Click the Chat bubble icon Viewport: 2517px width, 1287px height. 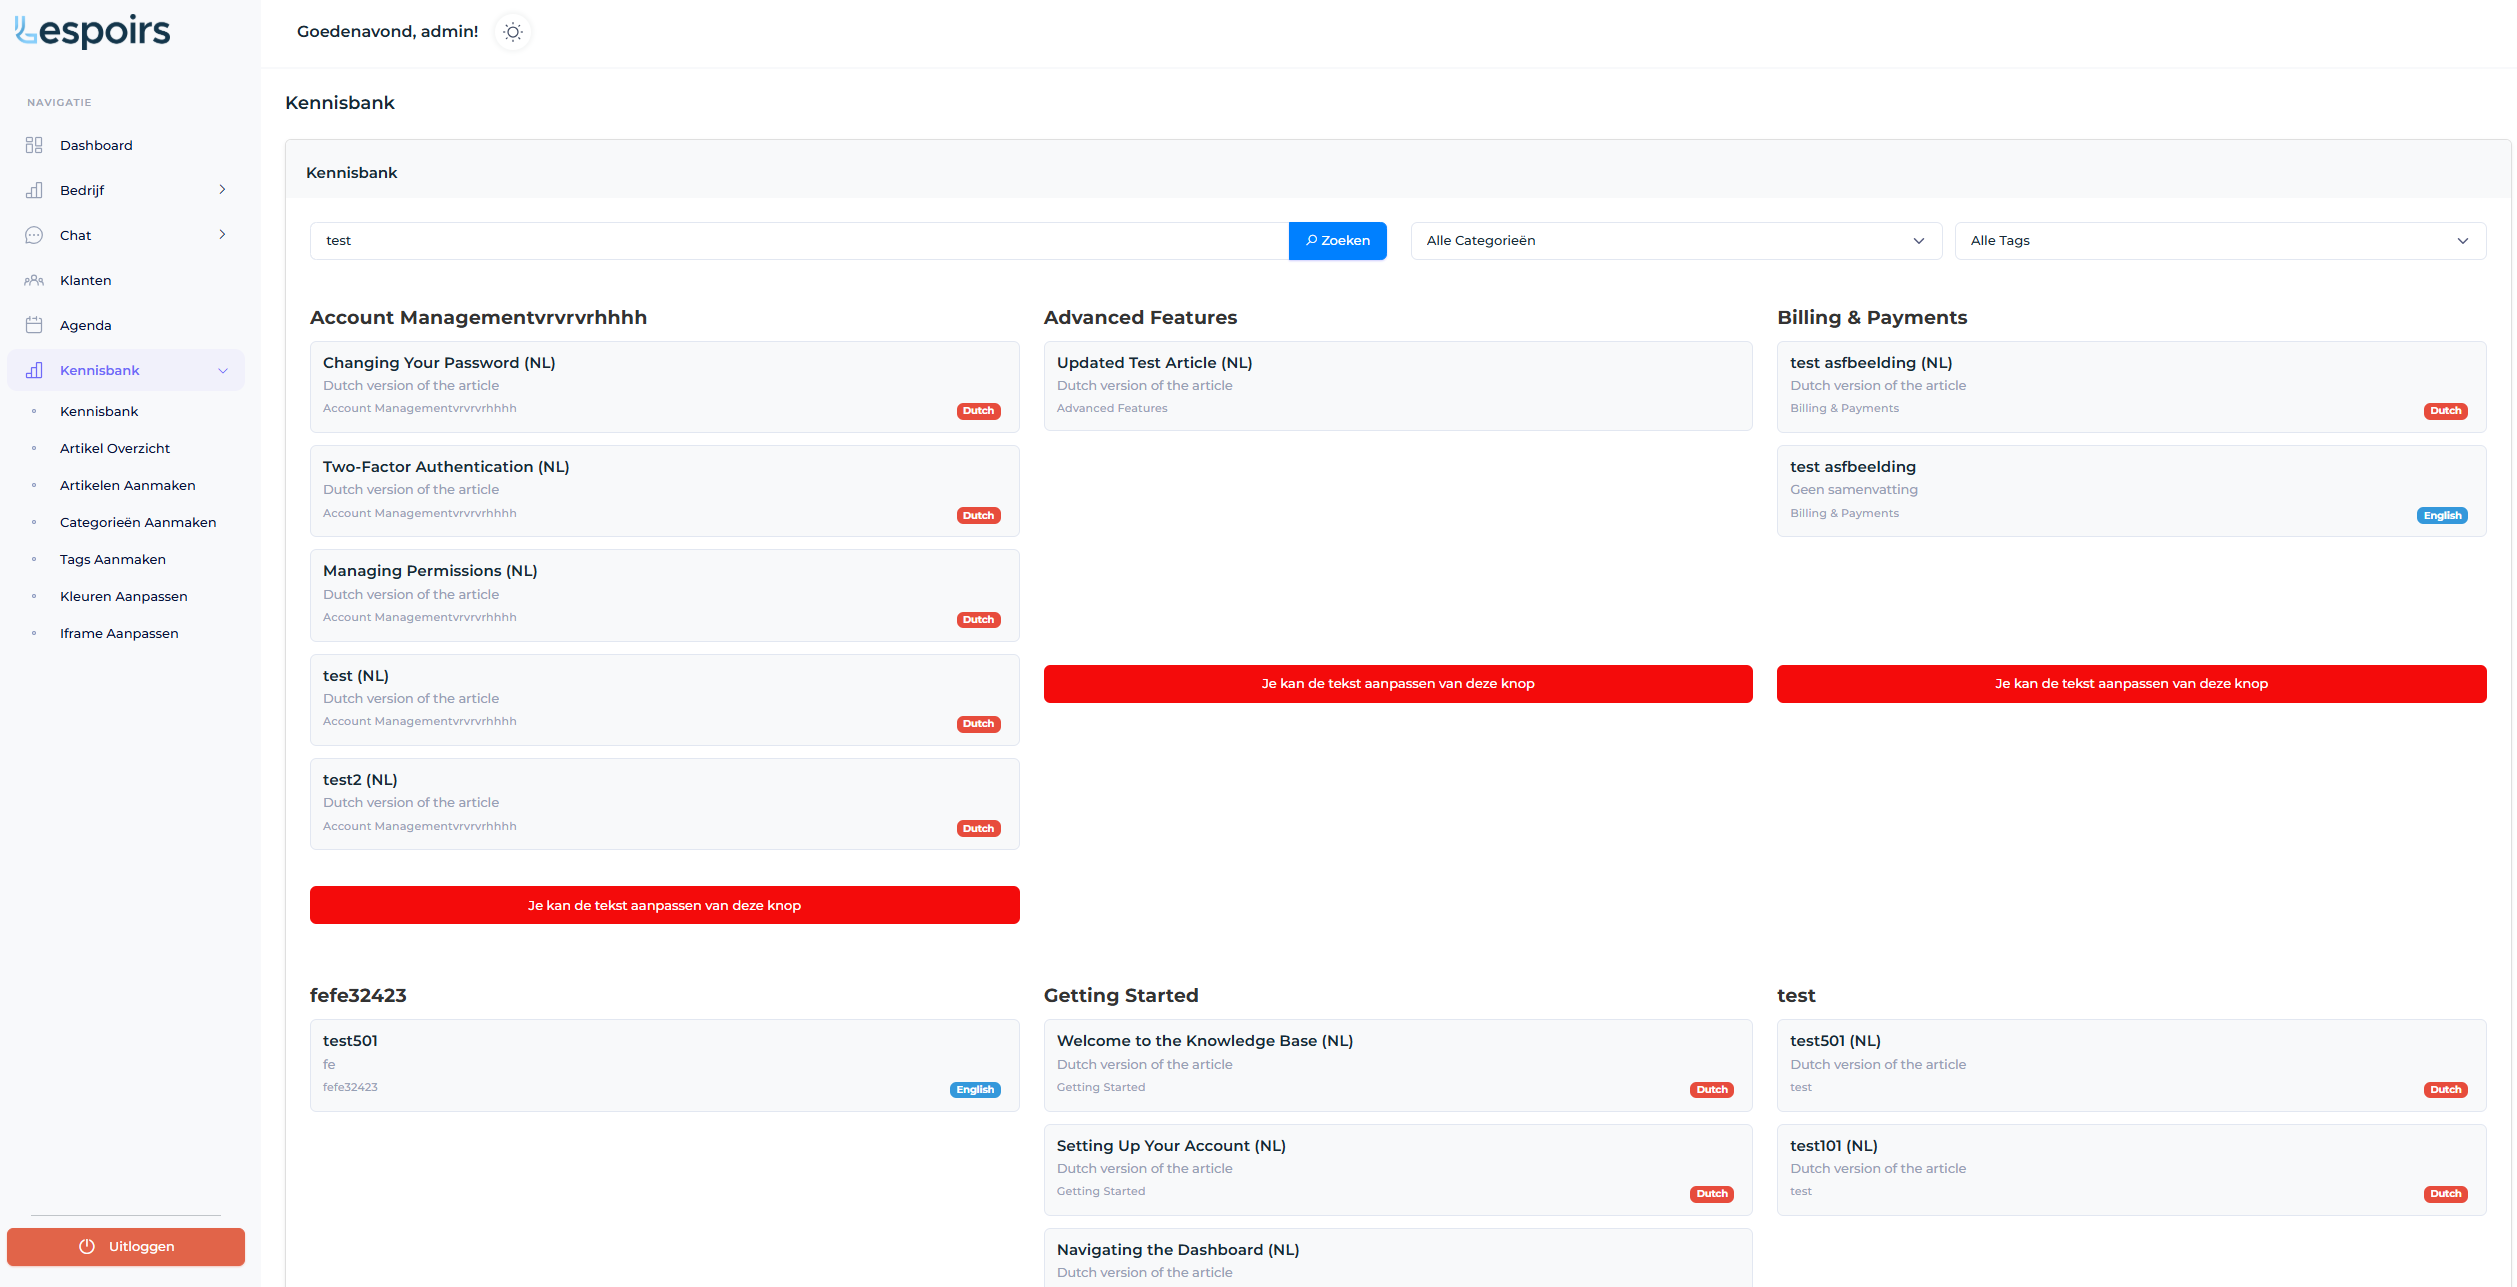coord(34,235)
